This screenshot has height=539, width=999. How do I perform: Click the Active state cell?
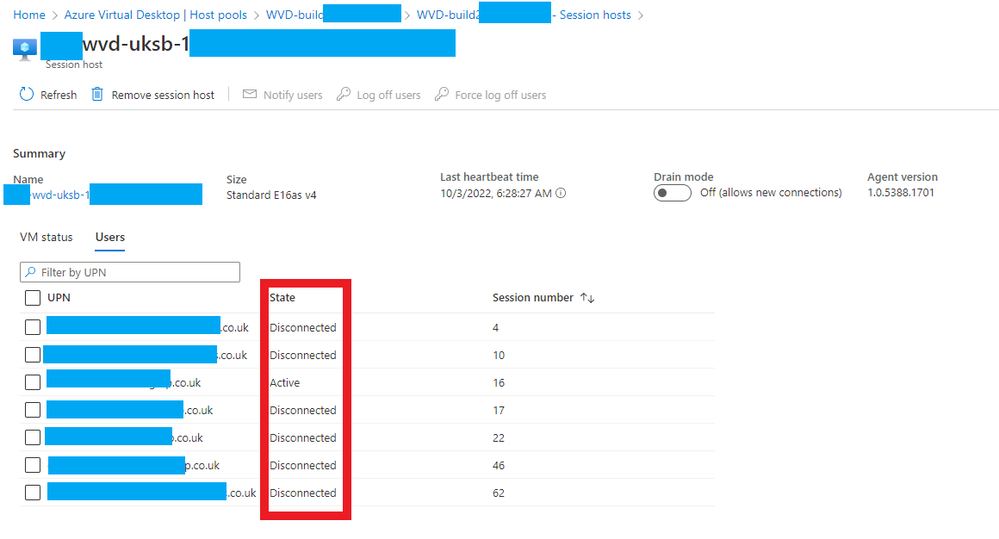tap(285, 383)
